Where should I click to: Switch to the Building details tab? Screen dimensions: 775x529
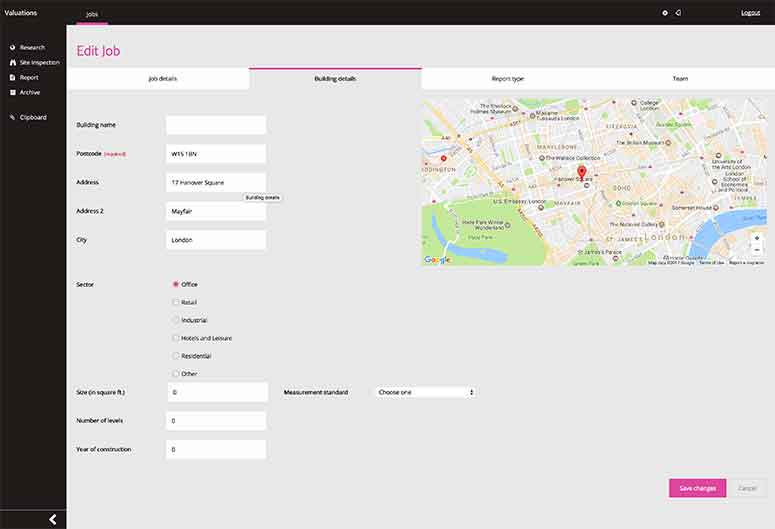[x=335, y=79]
